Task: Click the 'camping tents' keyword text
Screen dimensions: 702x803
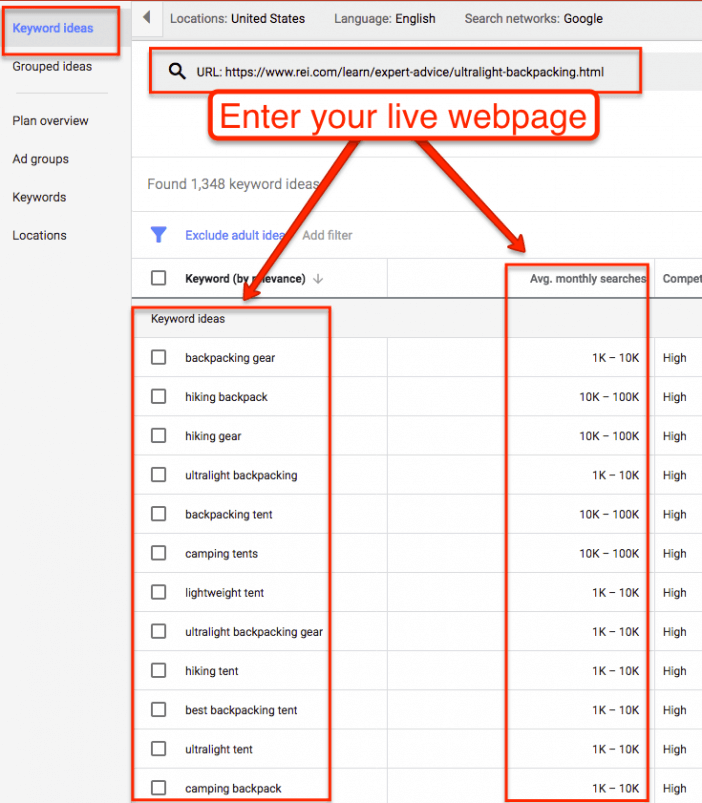Action: [221, 554]
